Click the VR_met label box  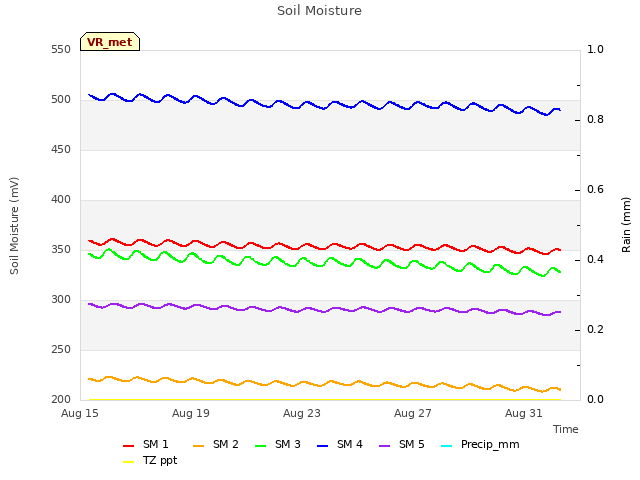point(110,42)
